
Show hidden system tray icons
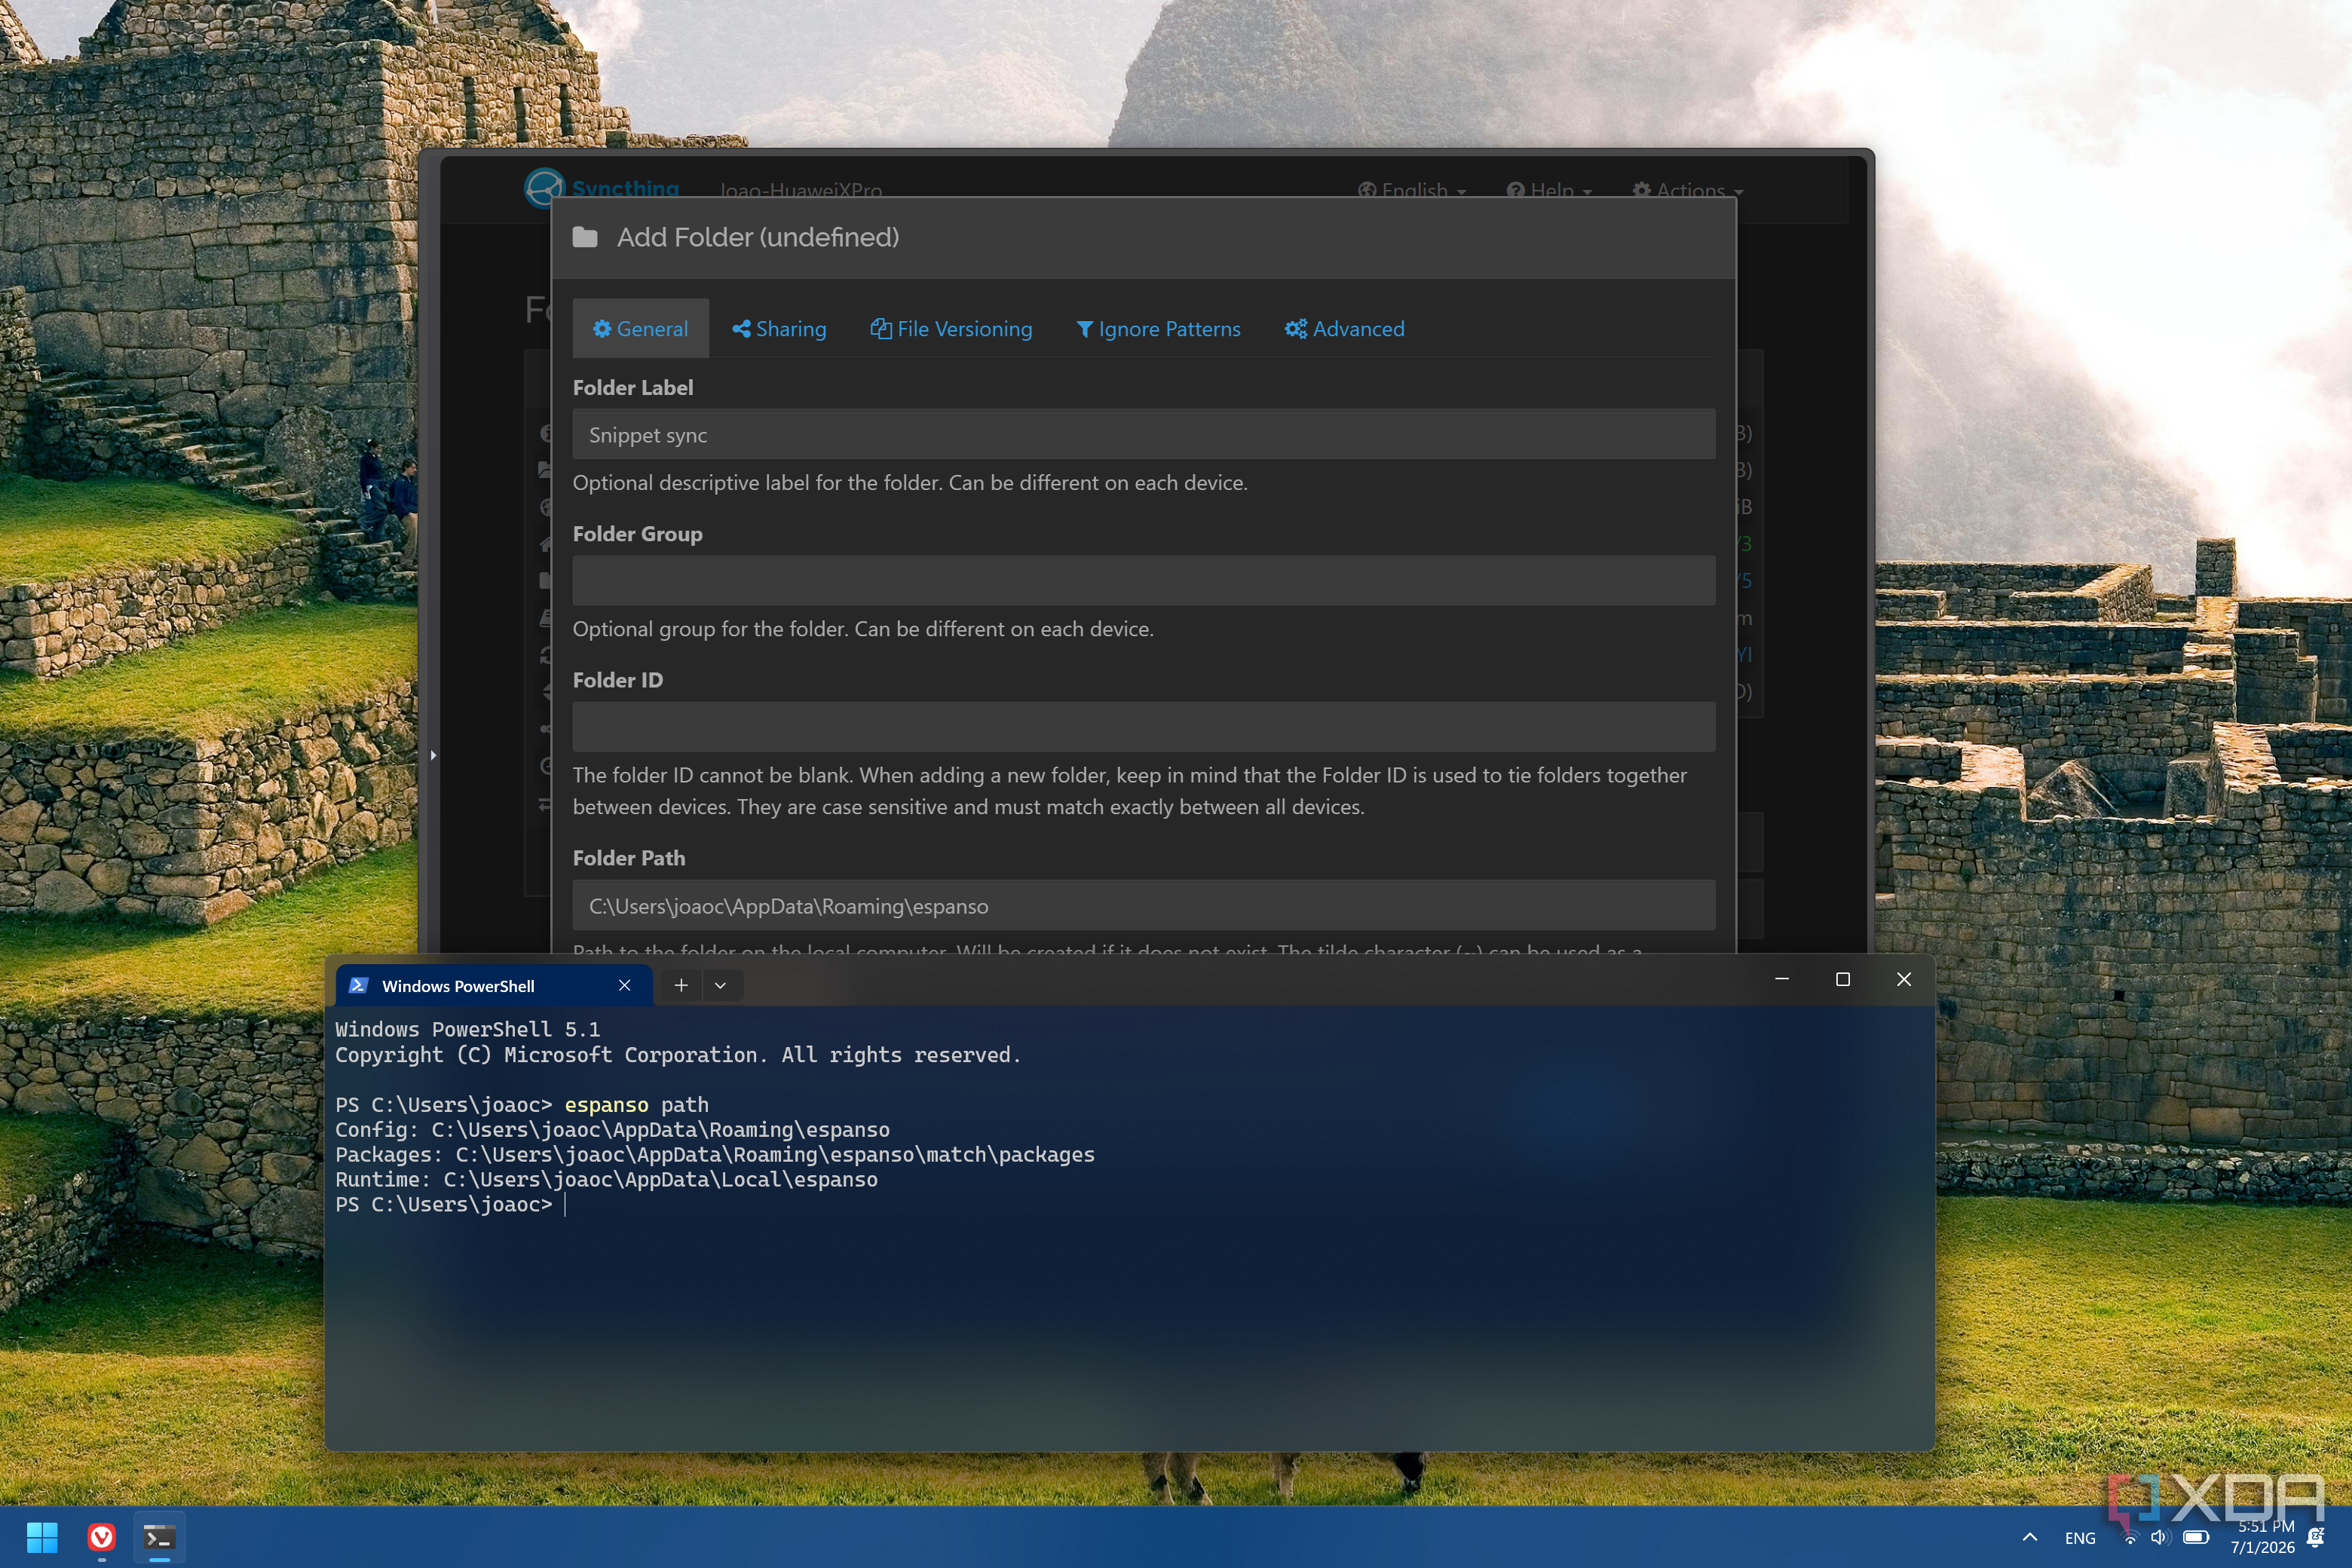2029,1537
